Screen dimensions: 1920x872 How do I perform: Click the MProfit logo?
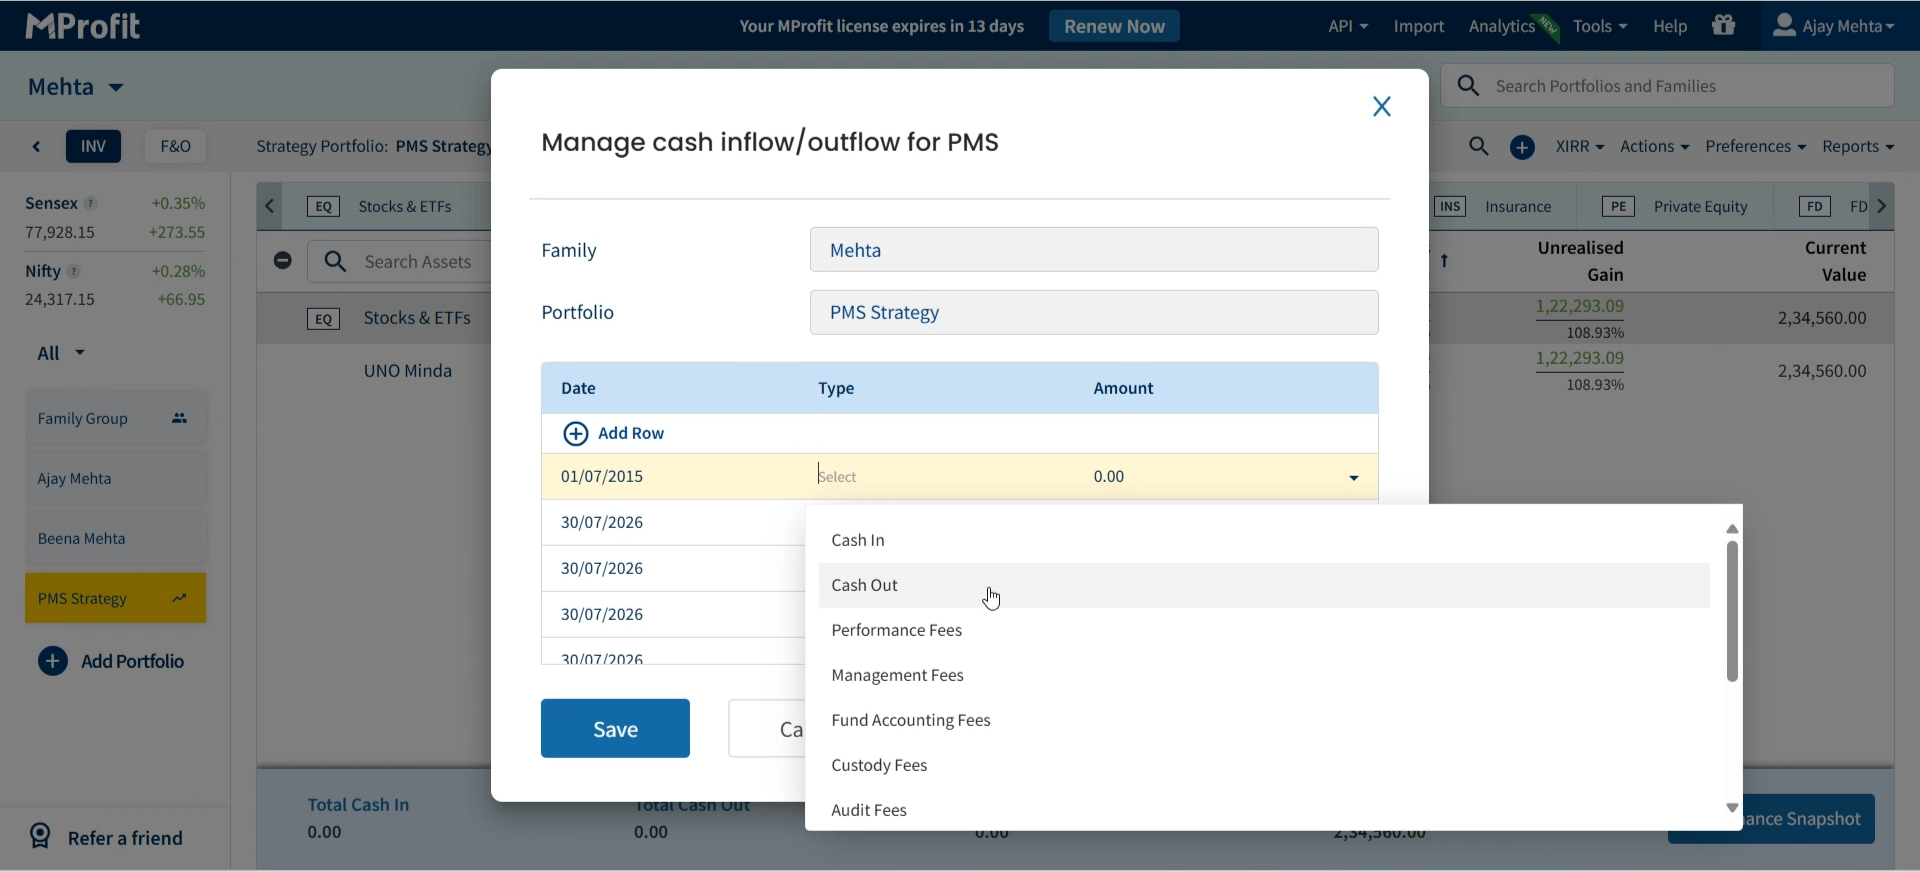click(x=82, y=26)
